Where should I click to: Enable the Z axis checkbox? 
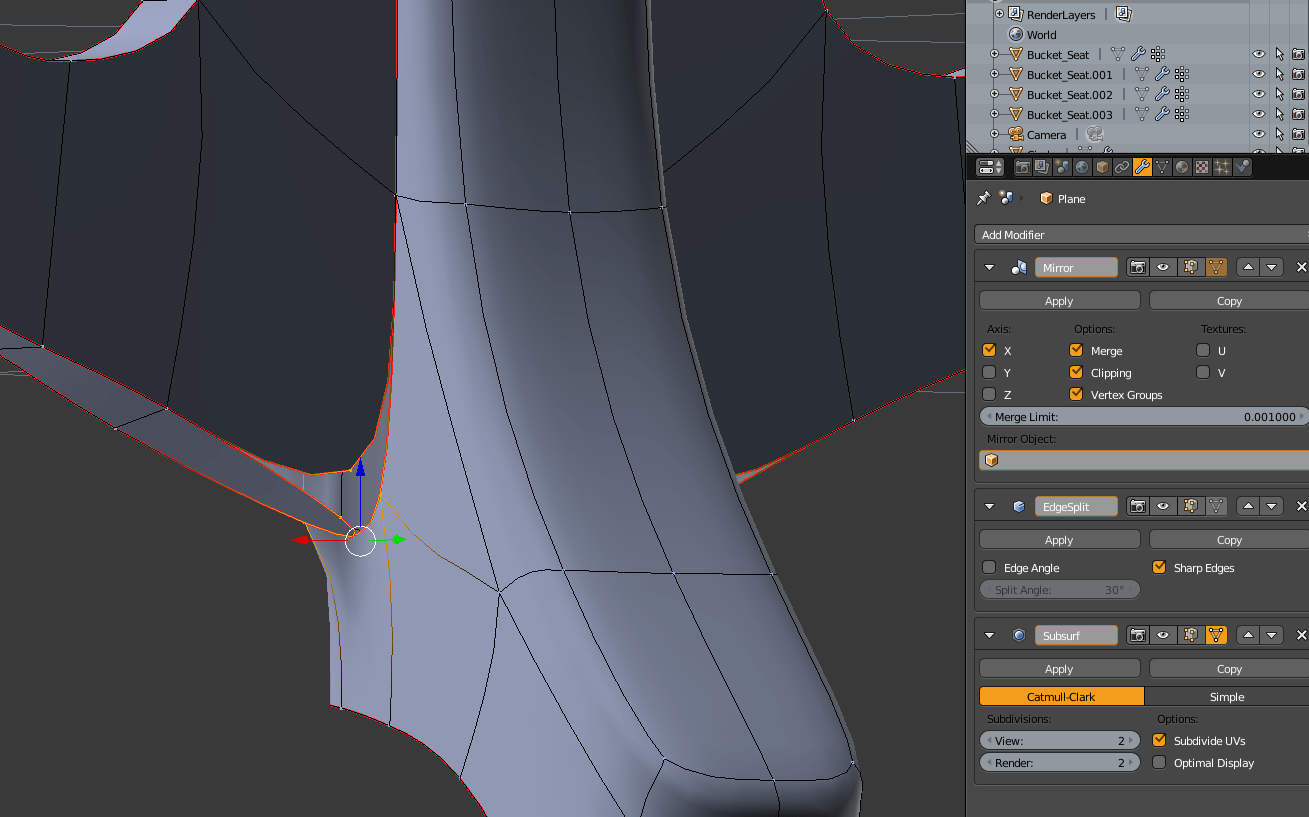pyautogui.click(x=989, y=394)
